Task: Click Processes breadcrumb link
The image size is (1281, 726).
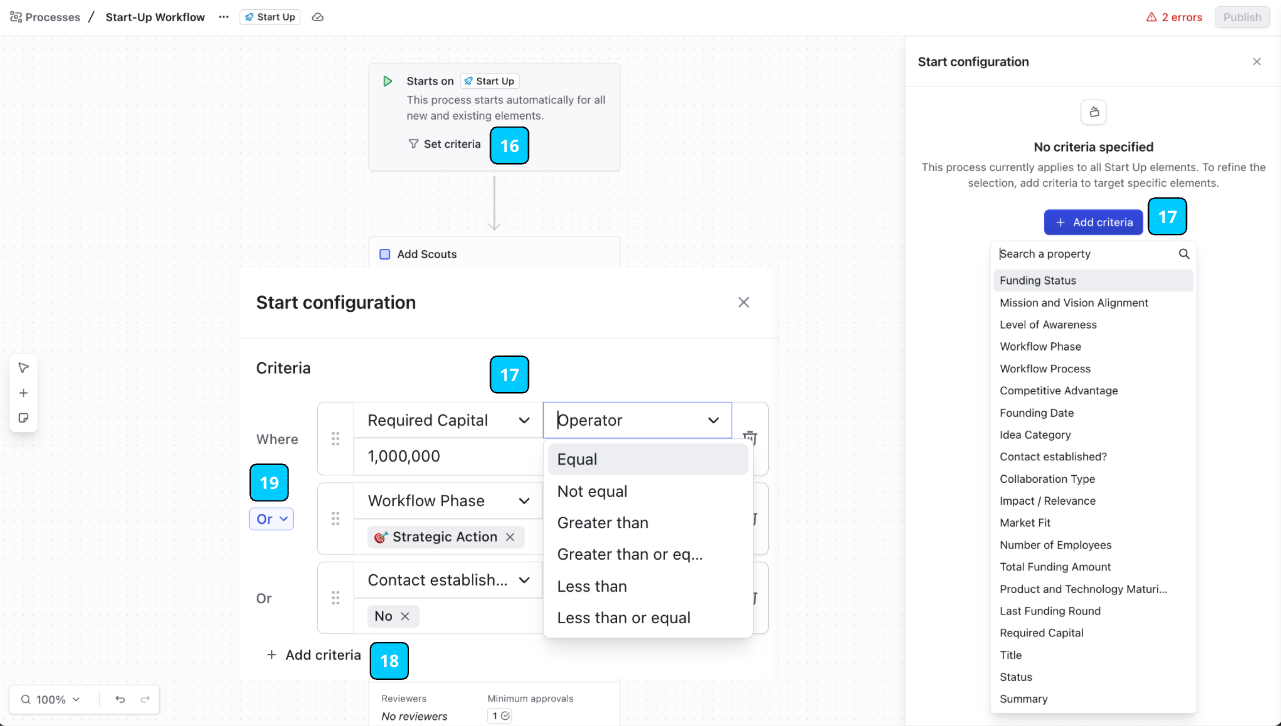Action: (45, 17)
